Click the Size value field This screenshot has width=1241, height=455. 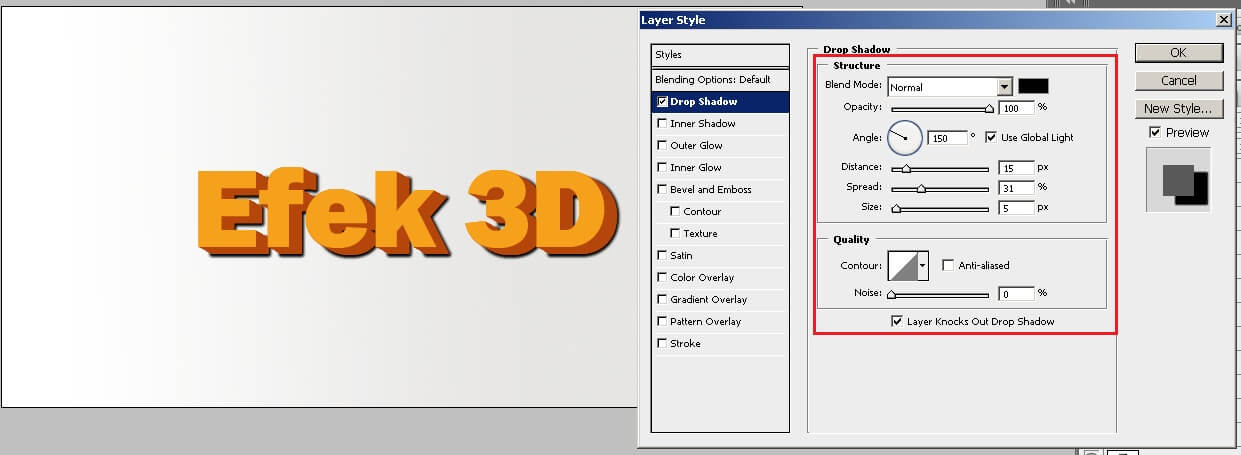(x=1015, y=208)
